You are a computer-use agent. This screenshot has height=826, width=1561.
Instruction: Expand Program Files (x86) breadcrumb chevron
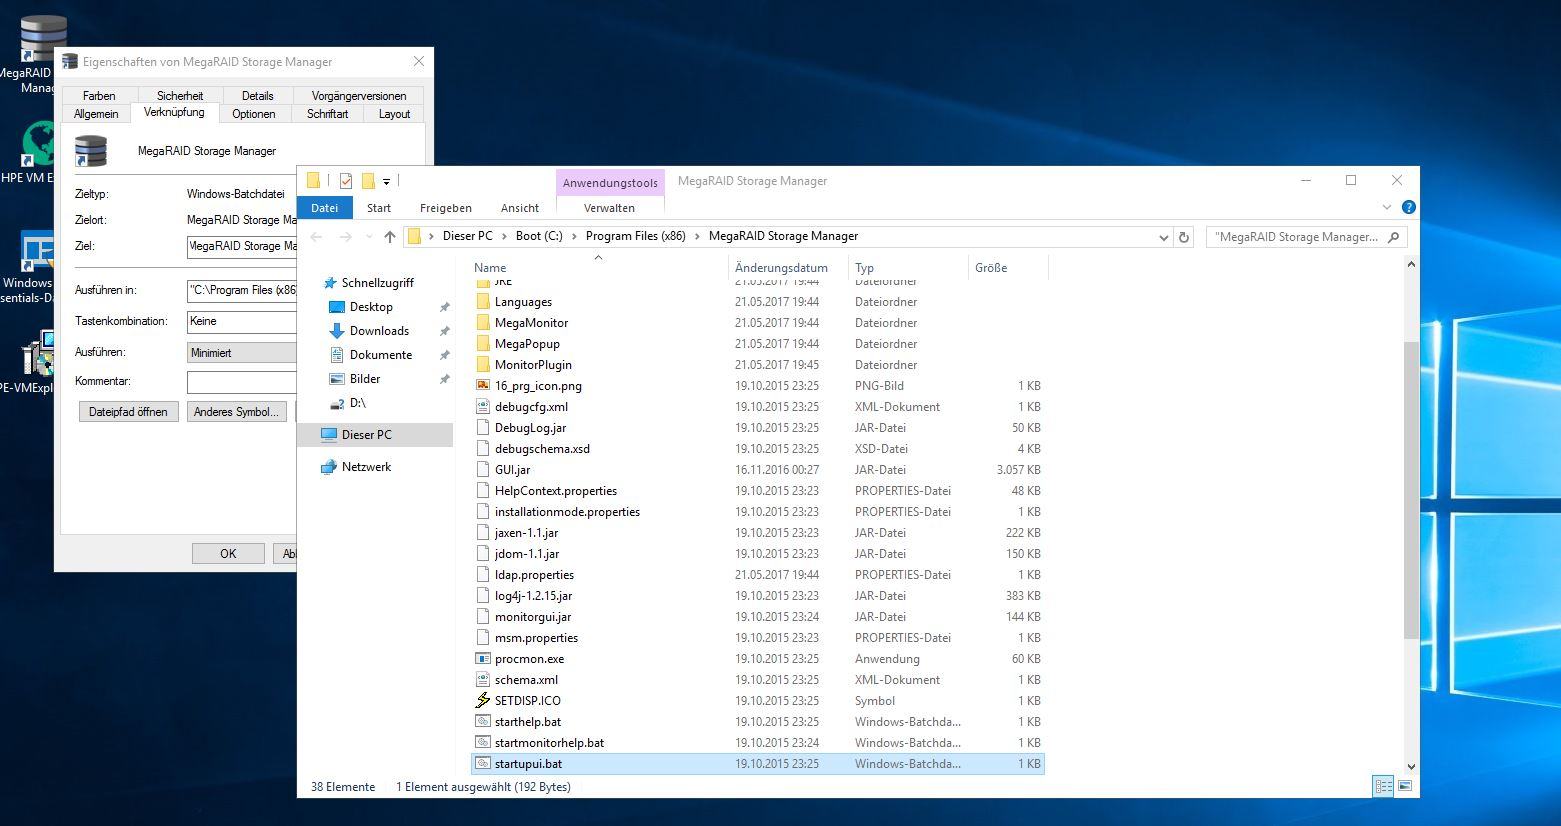698,237
